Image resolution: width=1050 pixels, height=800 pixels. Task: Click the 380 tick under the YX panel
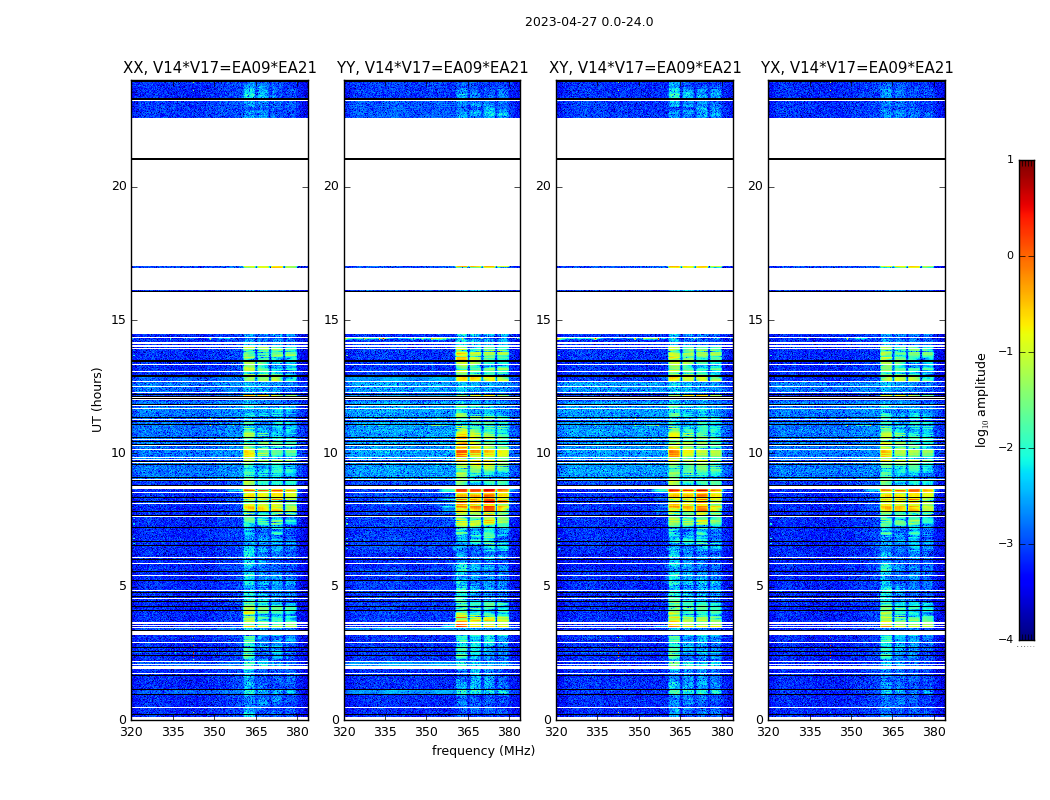pyautogui.click(x=934, y=732)
